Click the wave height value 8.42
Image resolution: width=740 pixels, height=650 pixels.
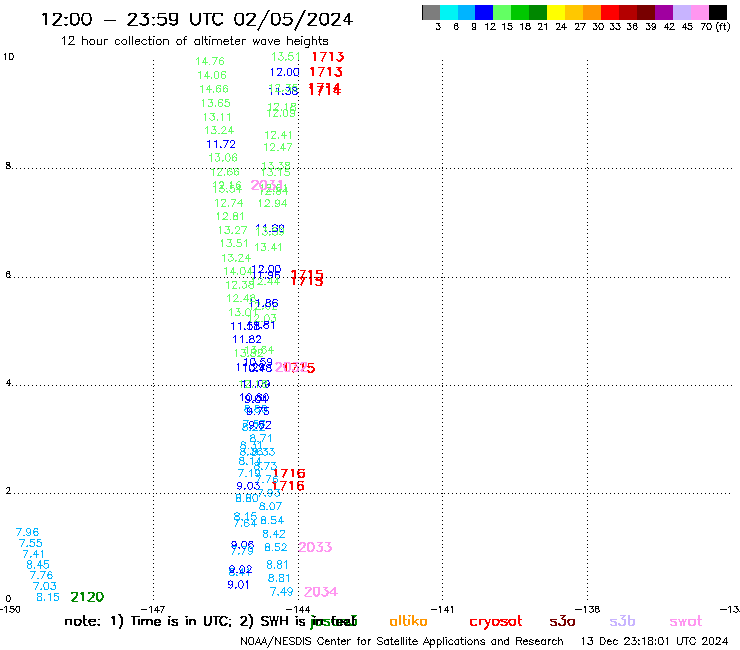[x=274, y=534]
